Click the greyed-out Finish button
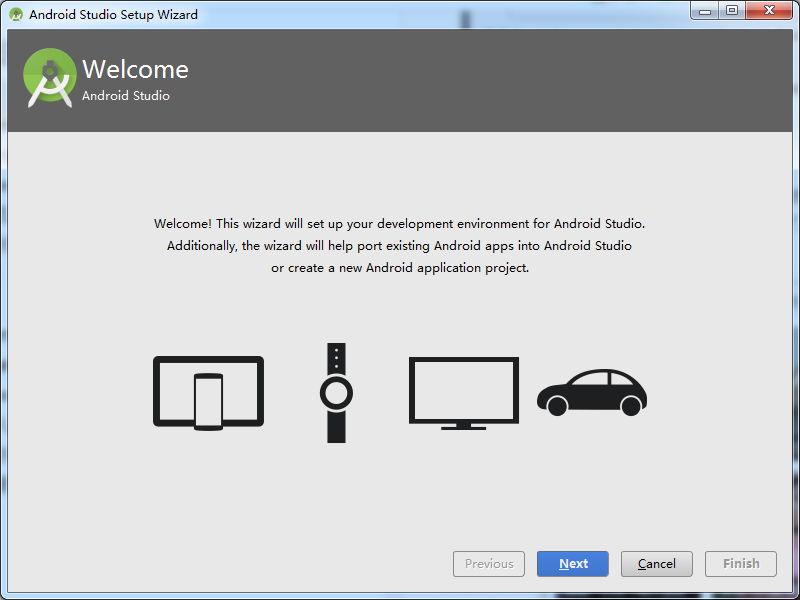 741,564
